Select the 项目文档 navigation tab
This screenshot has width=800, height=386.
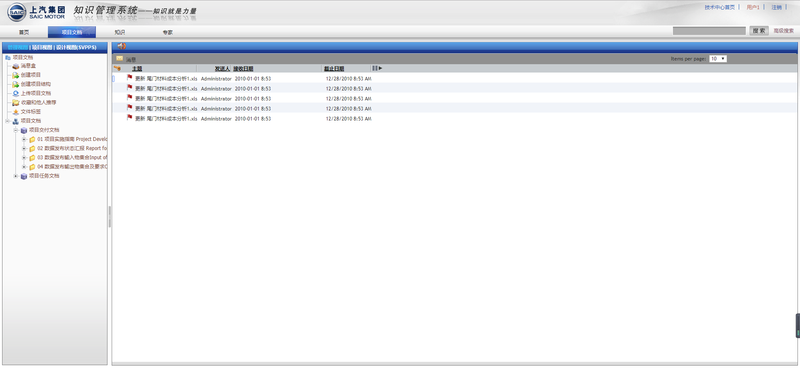click(72, 32)
